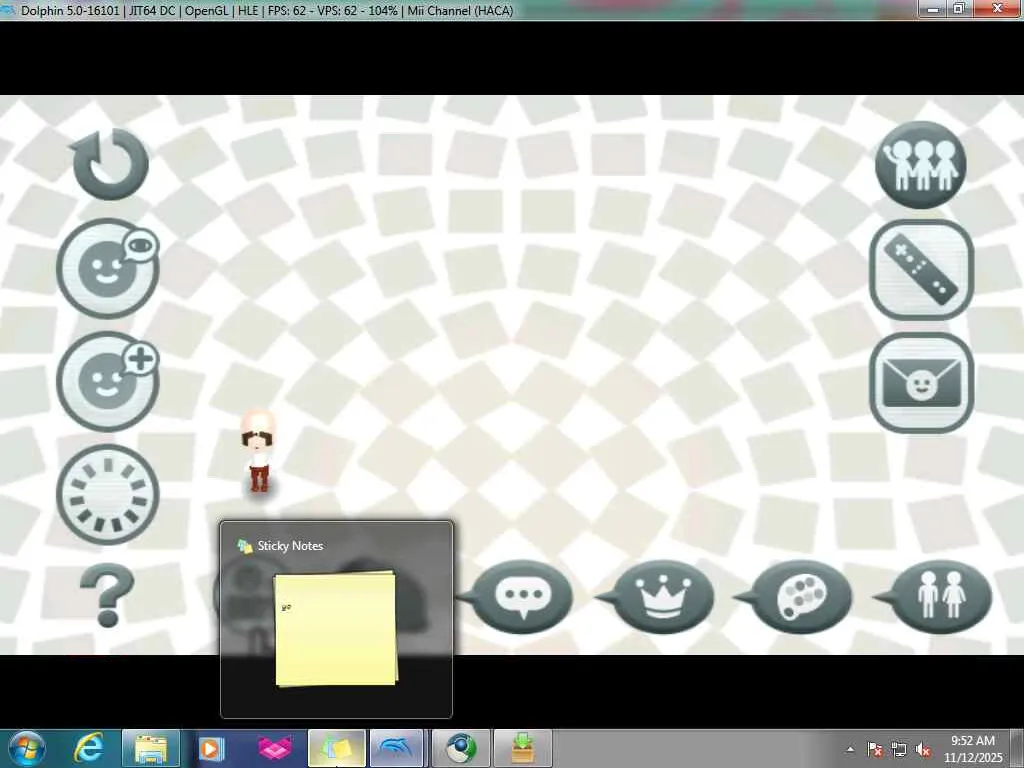Open the Windows Start menu
Viewport: 1024px width, 768px height.
(x=25, y=748)
